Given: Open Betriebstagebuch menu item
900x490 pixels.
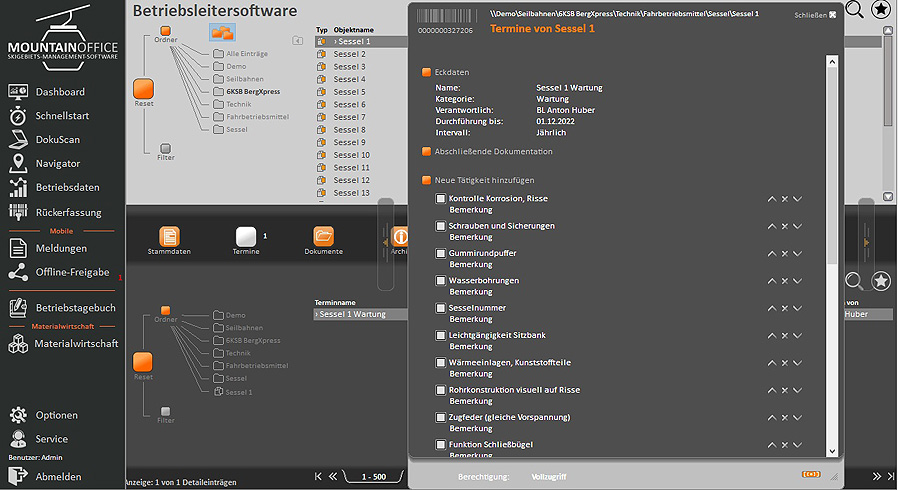Looking at the screenshot, I should coord(75,308).
